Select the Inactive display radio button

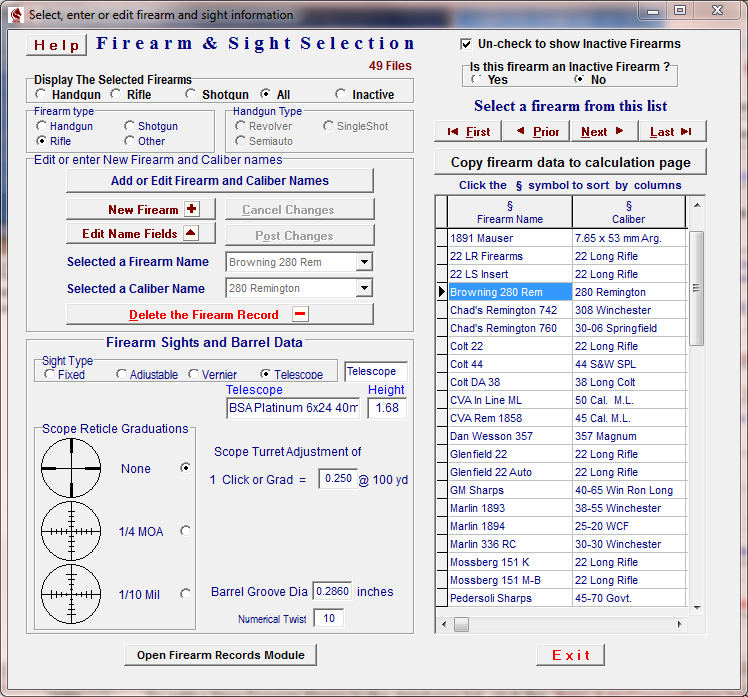[x=340, y=94]
